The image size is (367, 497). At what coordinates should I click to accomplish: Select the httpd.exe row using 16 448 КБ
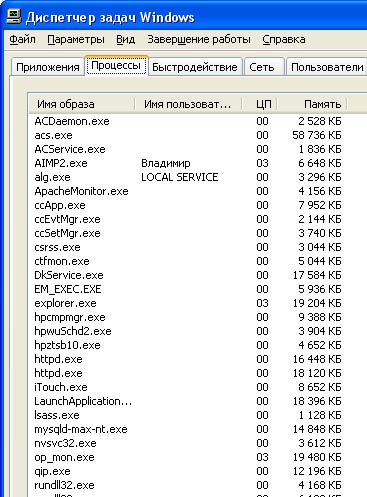tap(188, 359)
